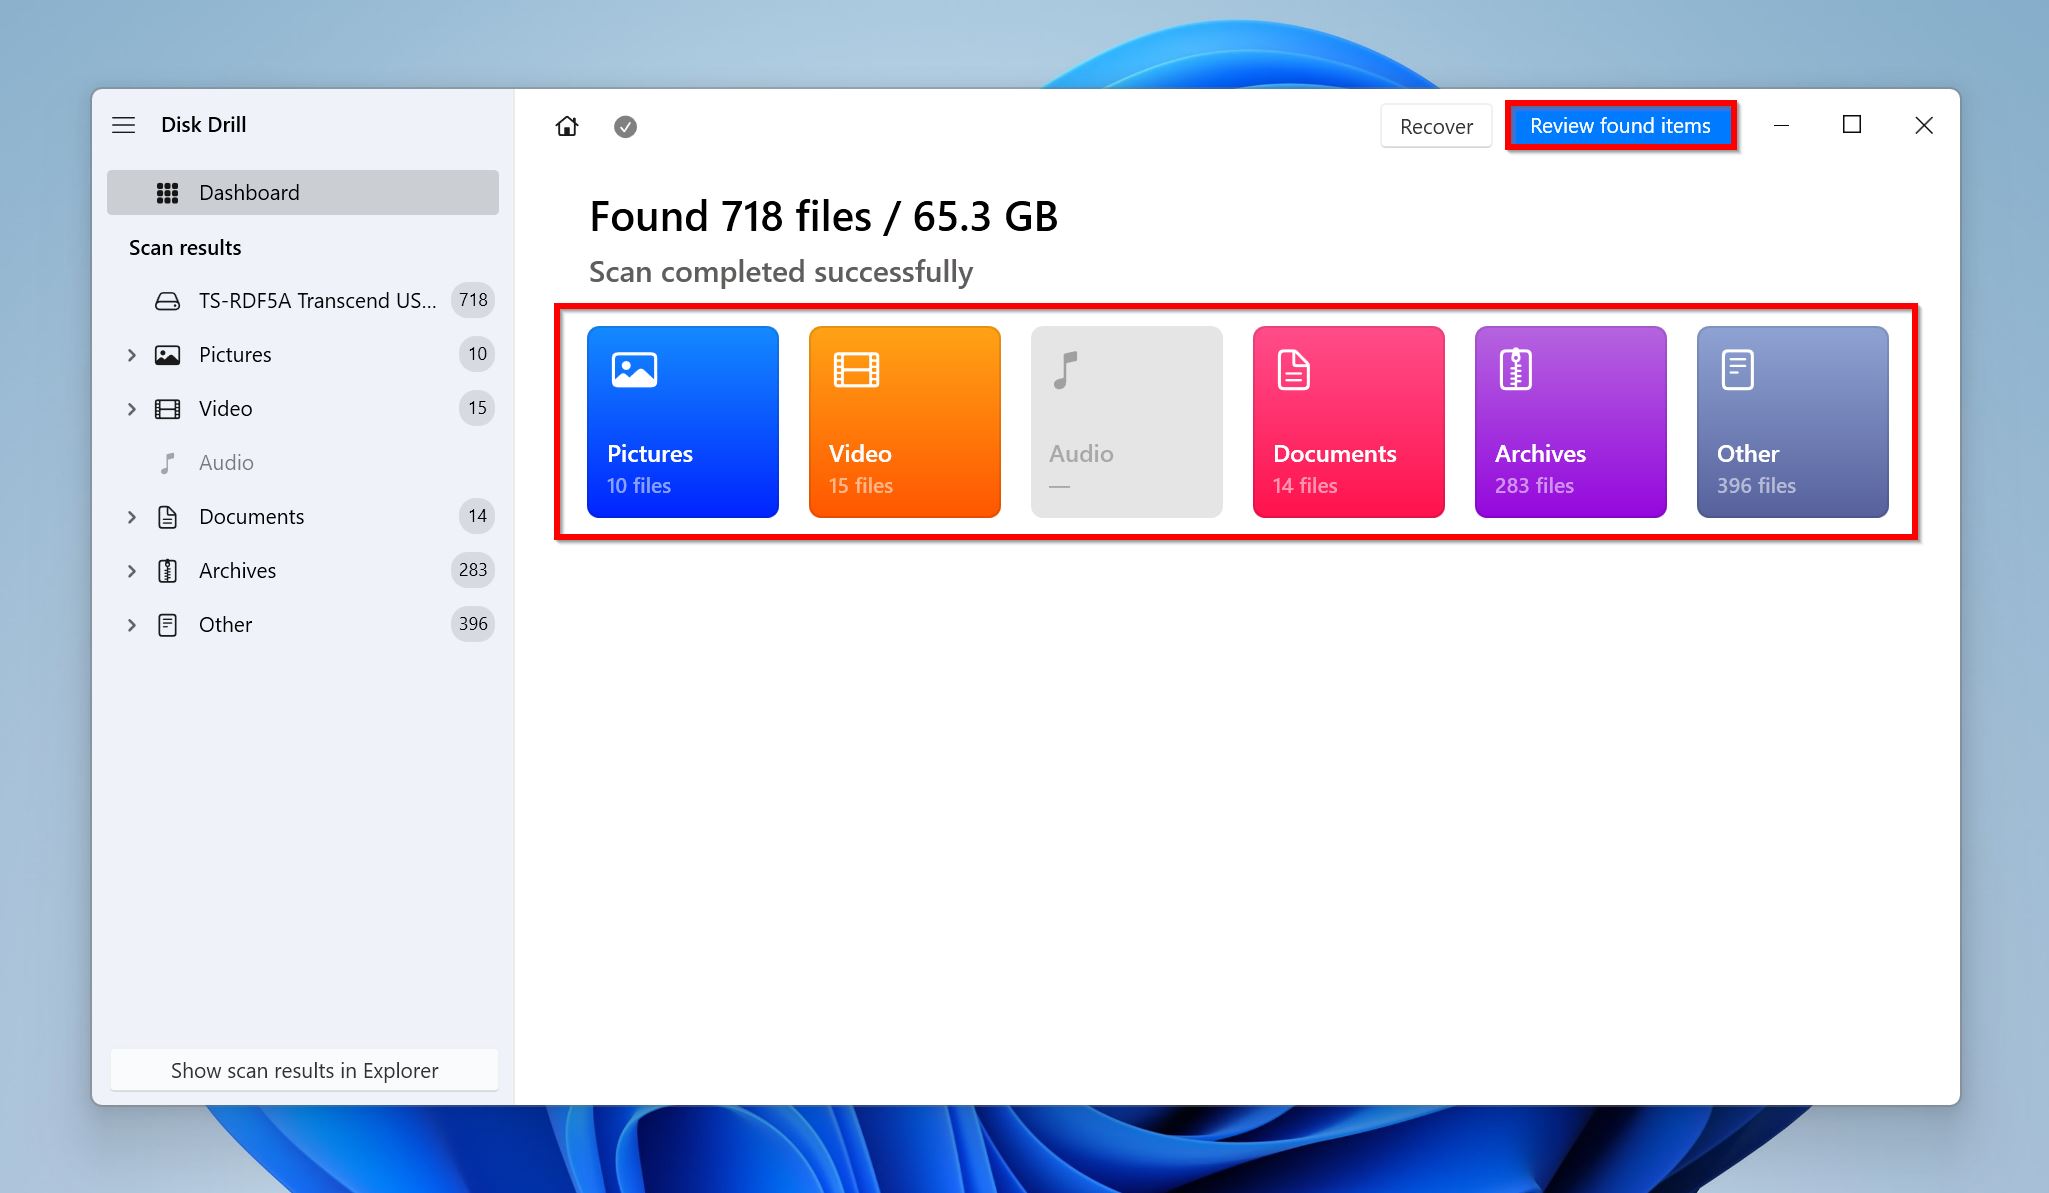This screenshot has height=1193, width=2049.
Task: Click the Review found items button
Action: [x=1620, y=125]
